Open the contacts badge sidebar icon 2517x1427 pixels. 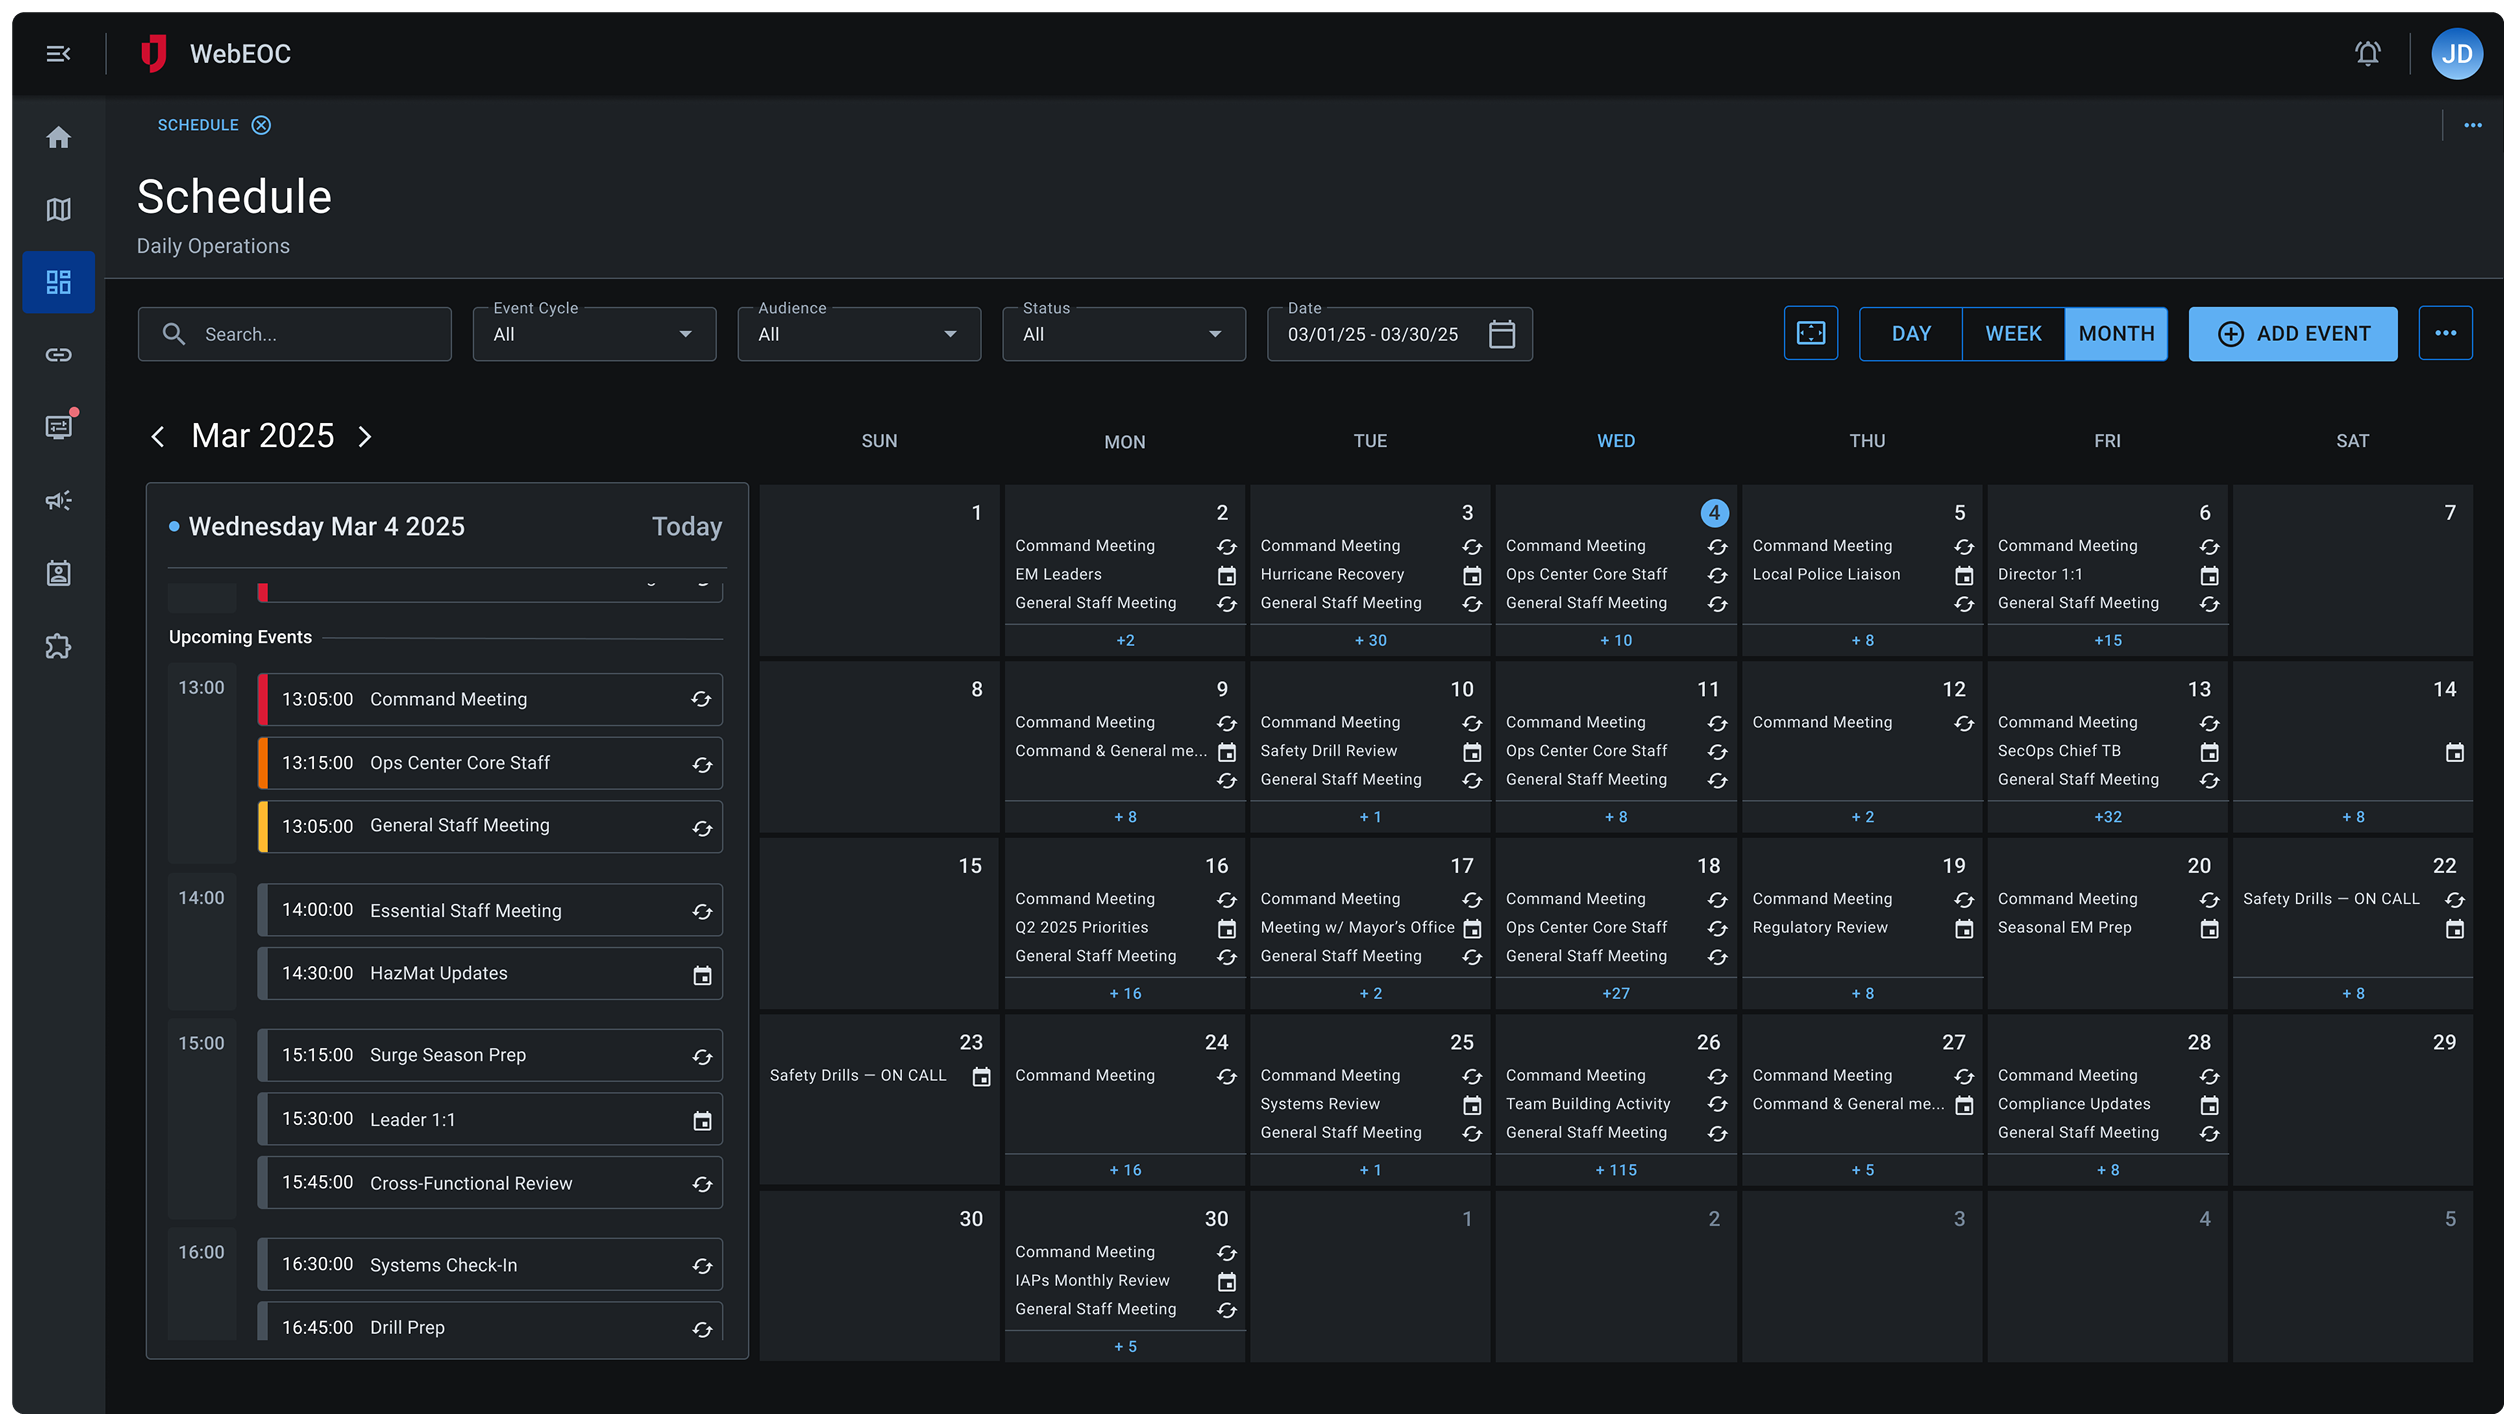[x=58, y=573]
